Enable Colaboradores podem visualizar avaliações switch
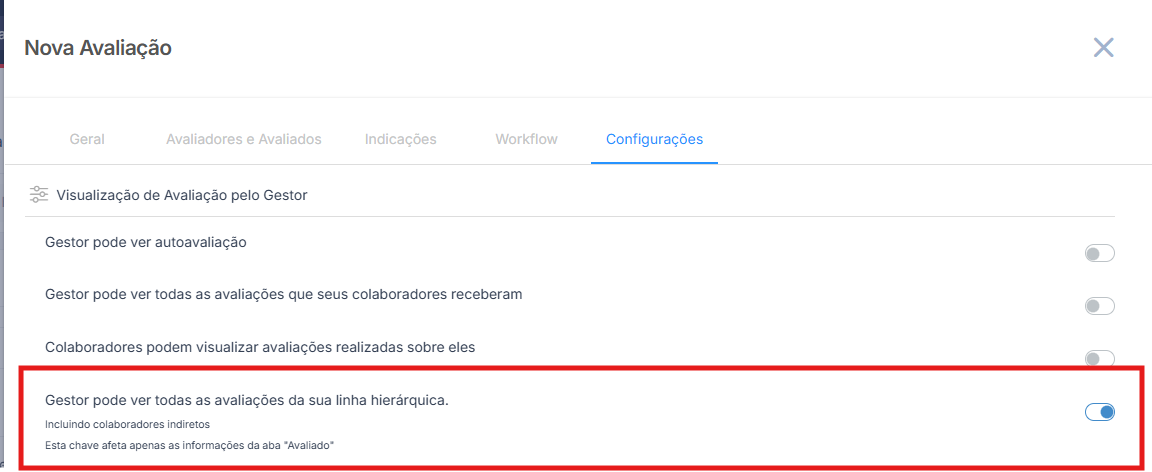This screenshot has height=472, width=1152. coord(1099,358)
